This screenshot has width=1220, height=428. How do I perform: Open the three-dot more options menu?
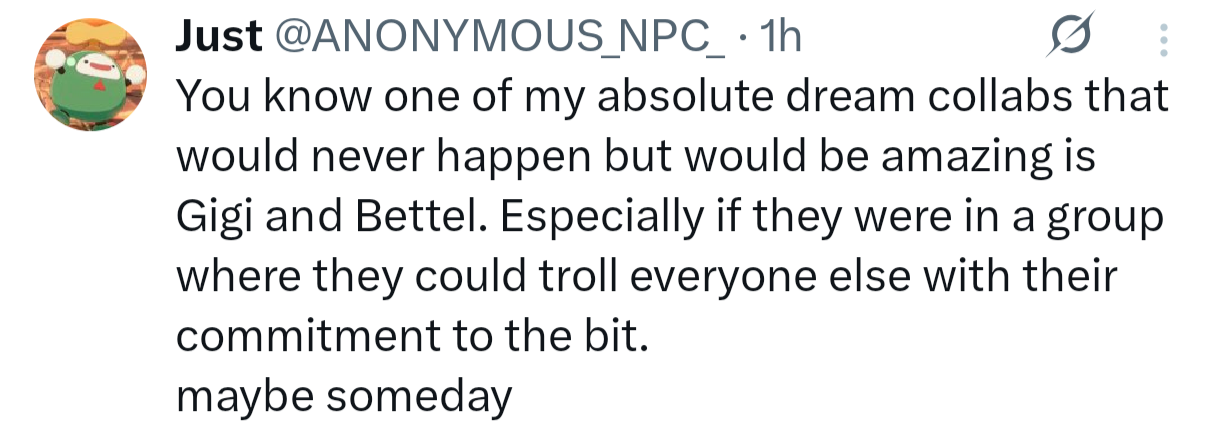click(x=1162, y=41)
